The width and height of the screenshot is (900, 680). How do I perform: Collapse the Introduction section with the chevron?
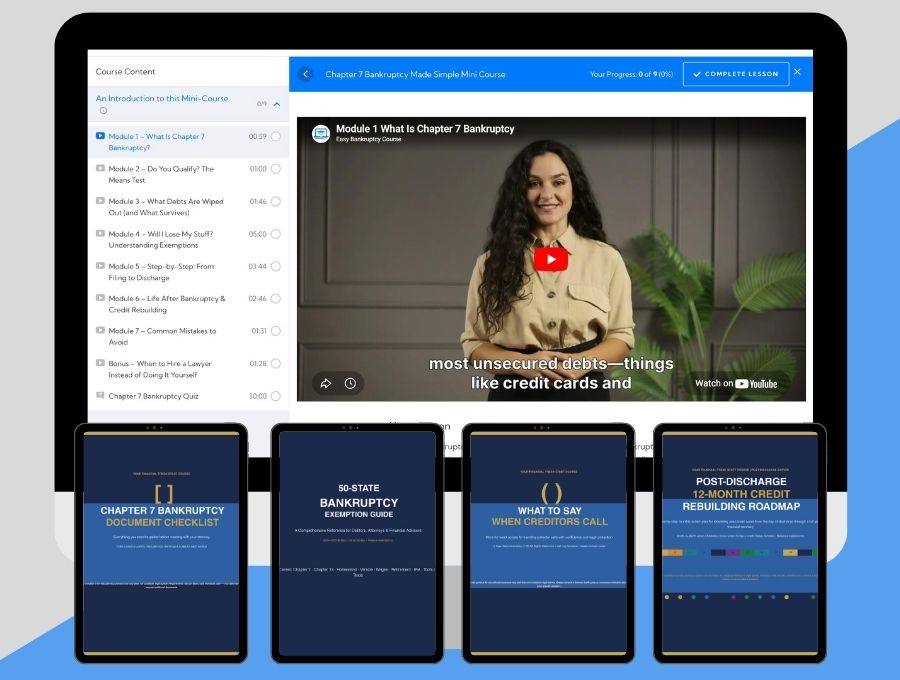(276, 104)
